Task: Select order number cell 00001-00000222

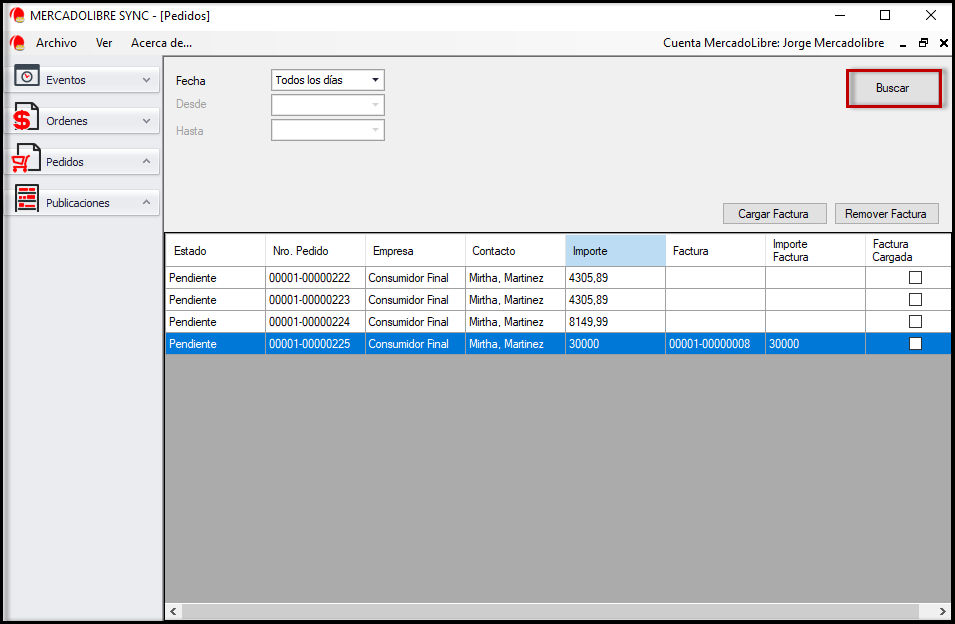Action: pyautogui.click(x=315, y=278)
